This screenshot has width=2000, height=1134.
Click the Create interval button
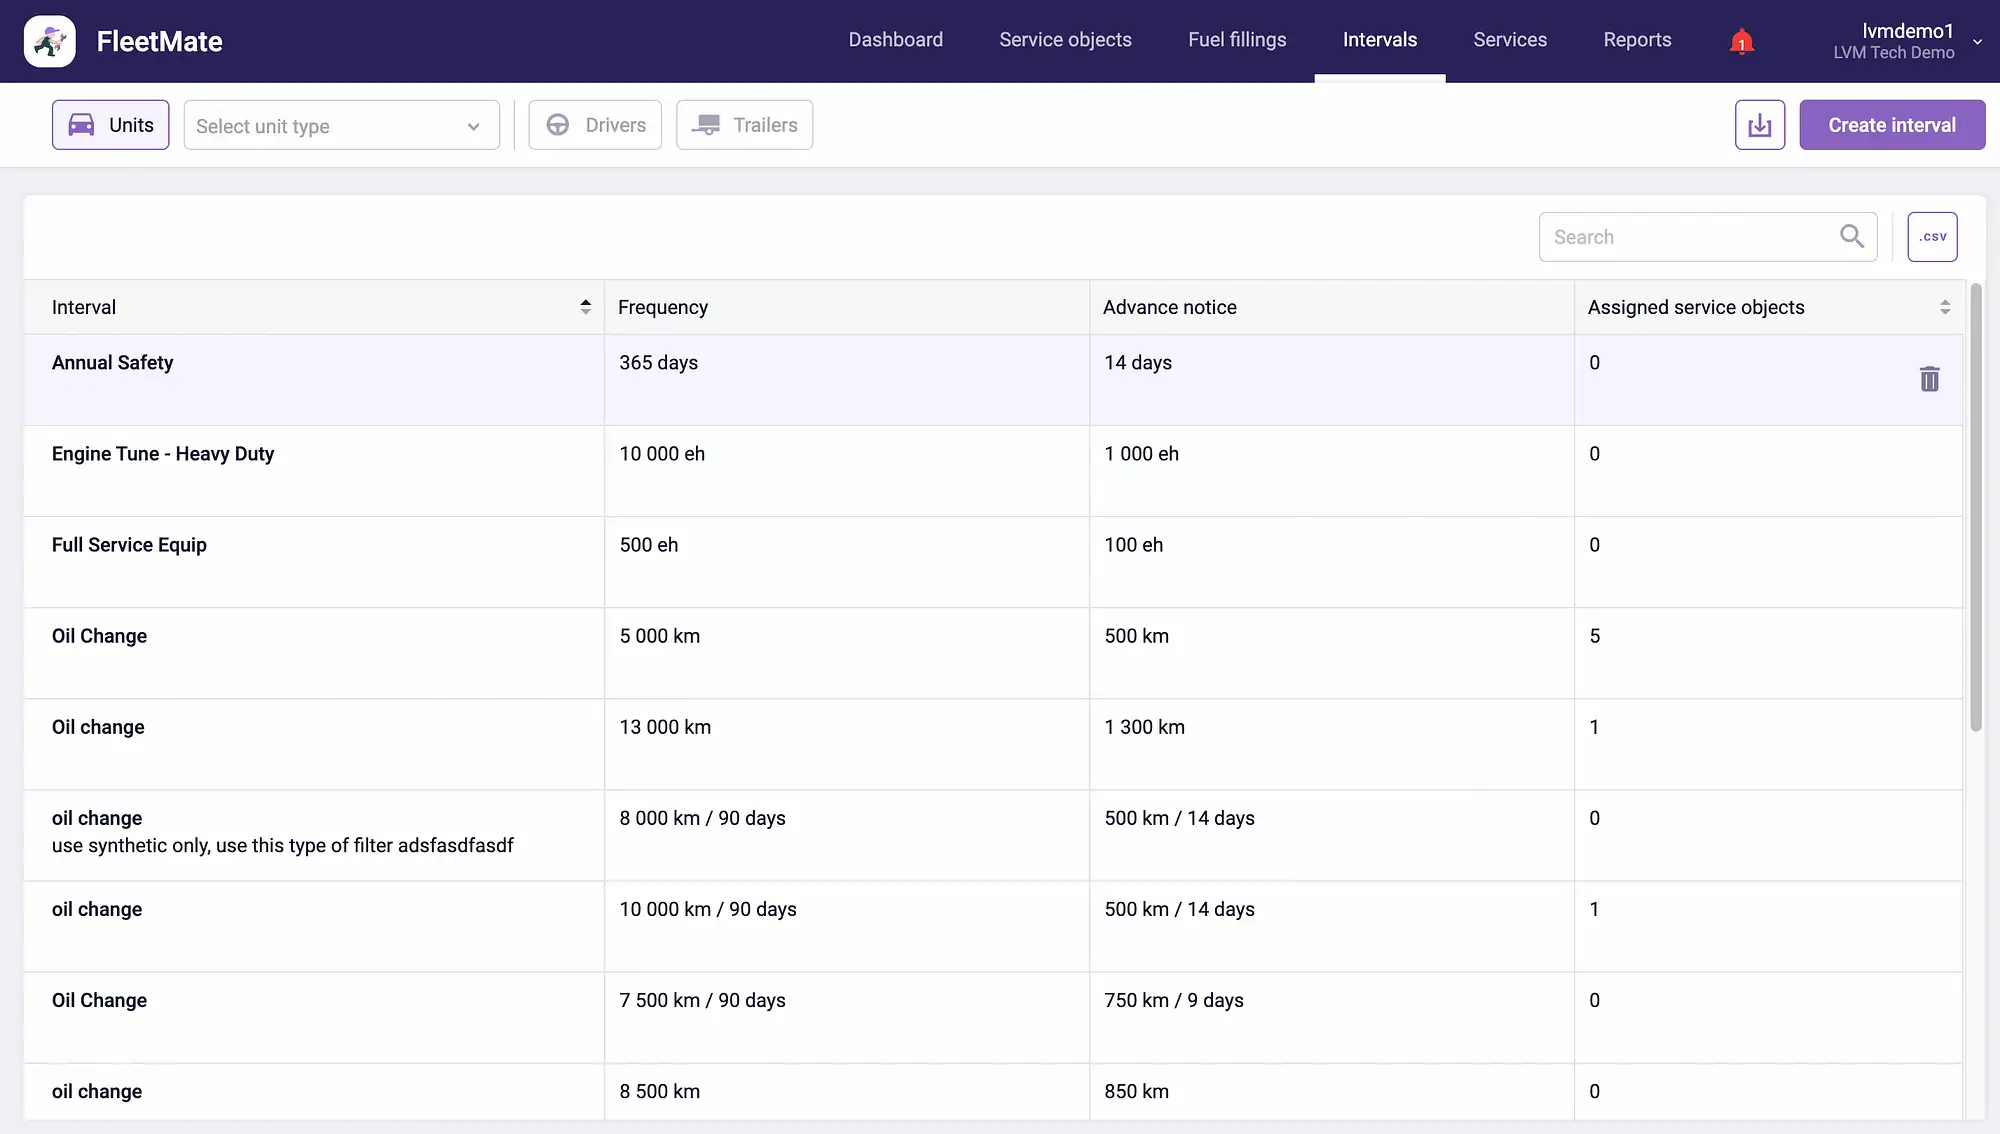1891,125
